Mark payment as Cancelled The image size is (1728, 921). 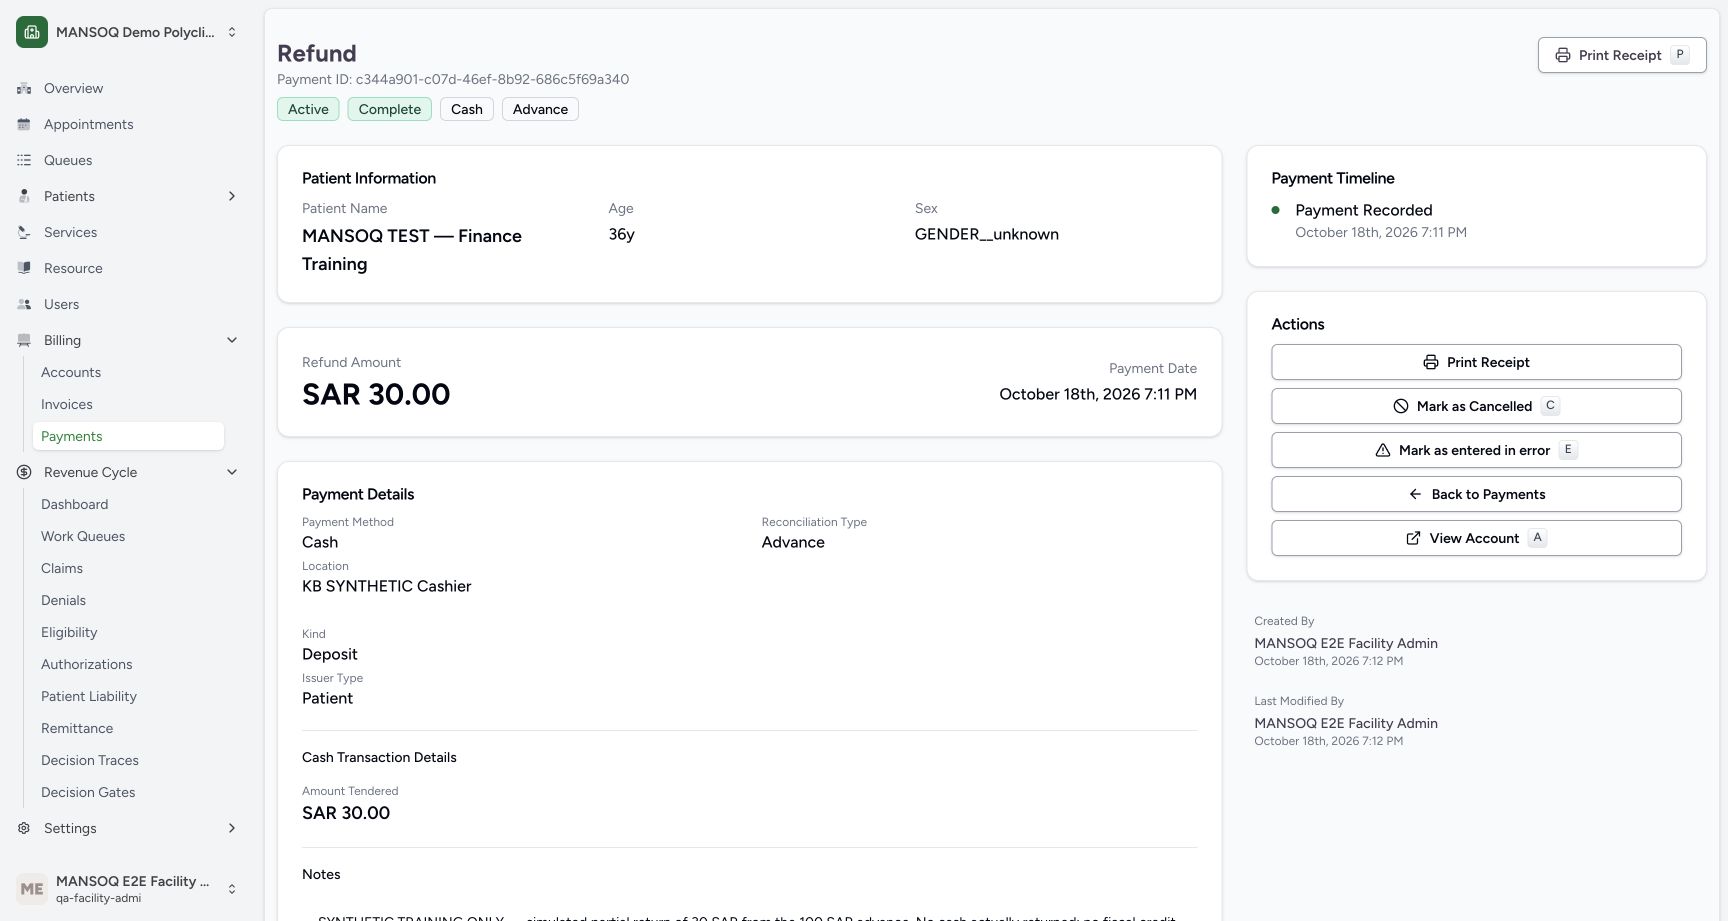pos(1476,406)
